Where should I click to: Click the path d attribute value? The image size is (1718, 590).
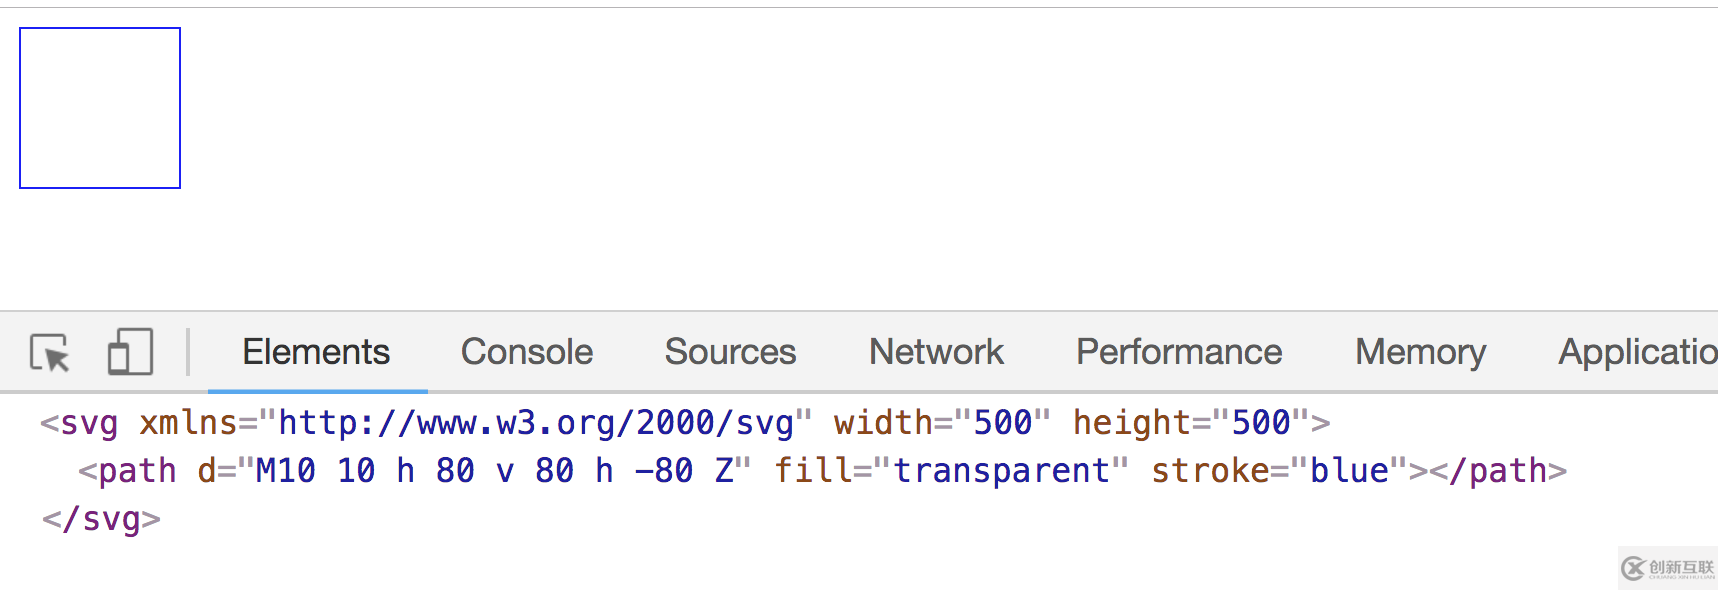(495, 471)
